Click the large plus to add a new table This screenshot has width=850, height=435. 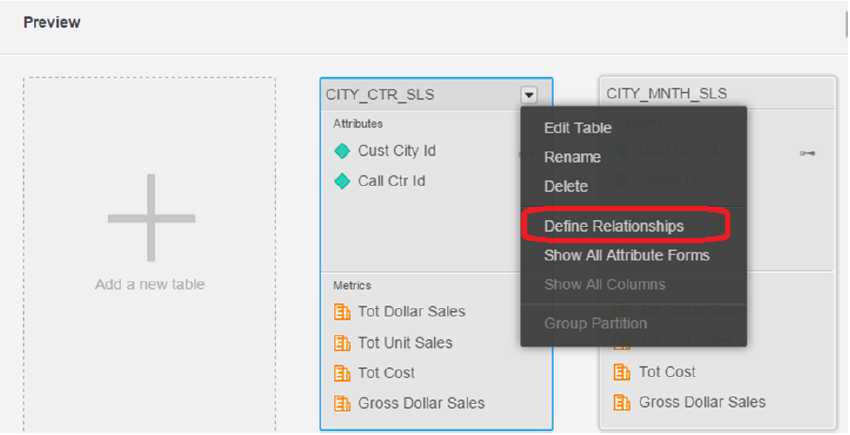[151, 218]
